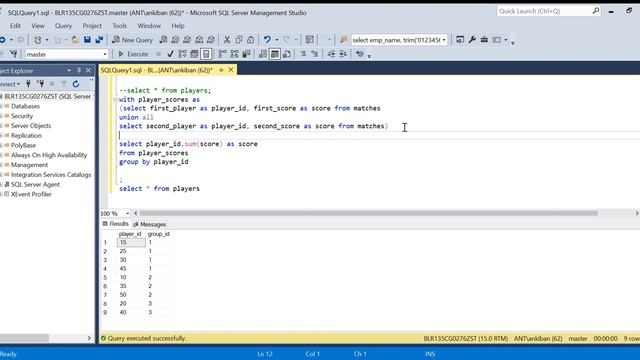
Task: Click the Cancel Executing Query stop icon
Action: click(x=158, y=54)
